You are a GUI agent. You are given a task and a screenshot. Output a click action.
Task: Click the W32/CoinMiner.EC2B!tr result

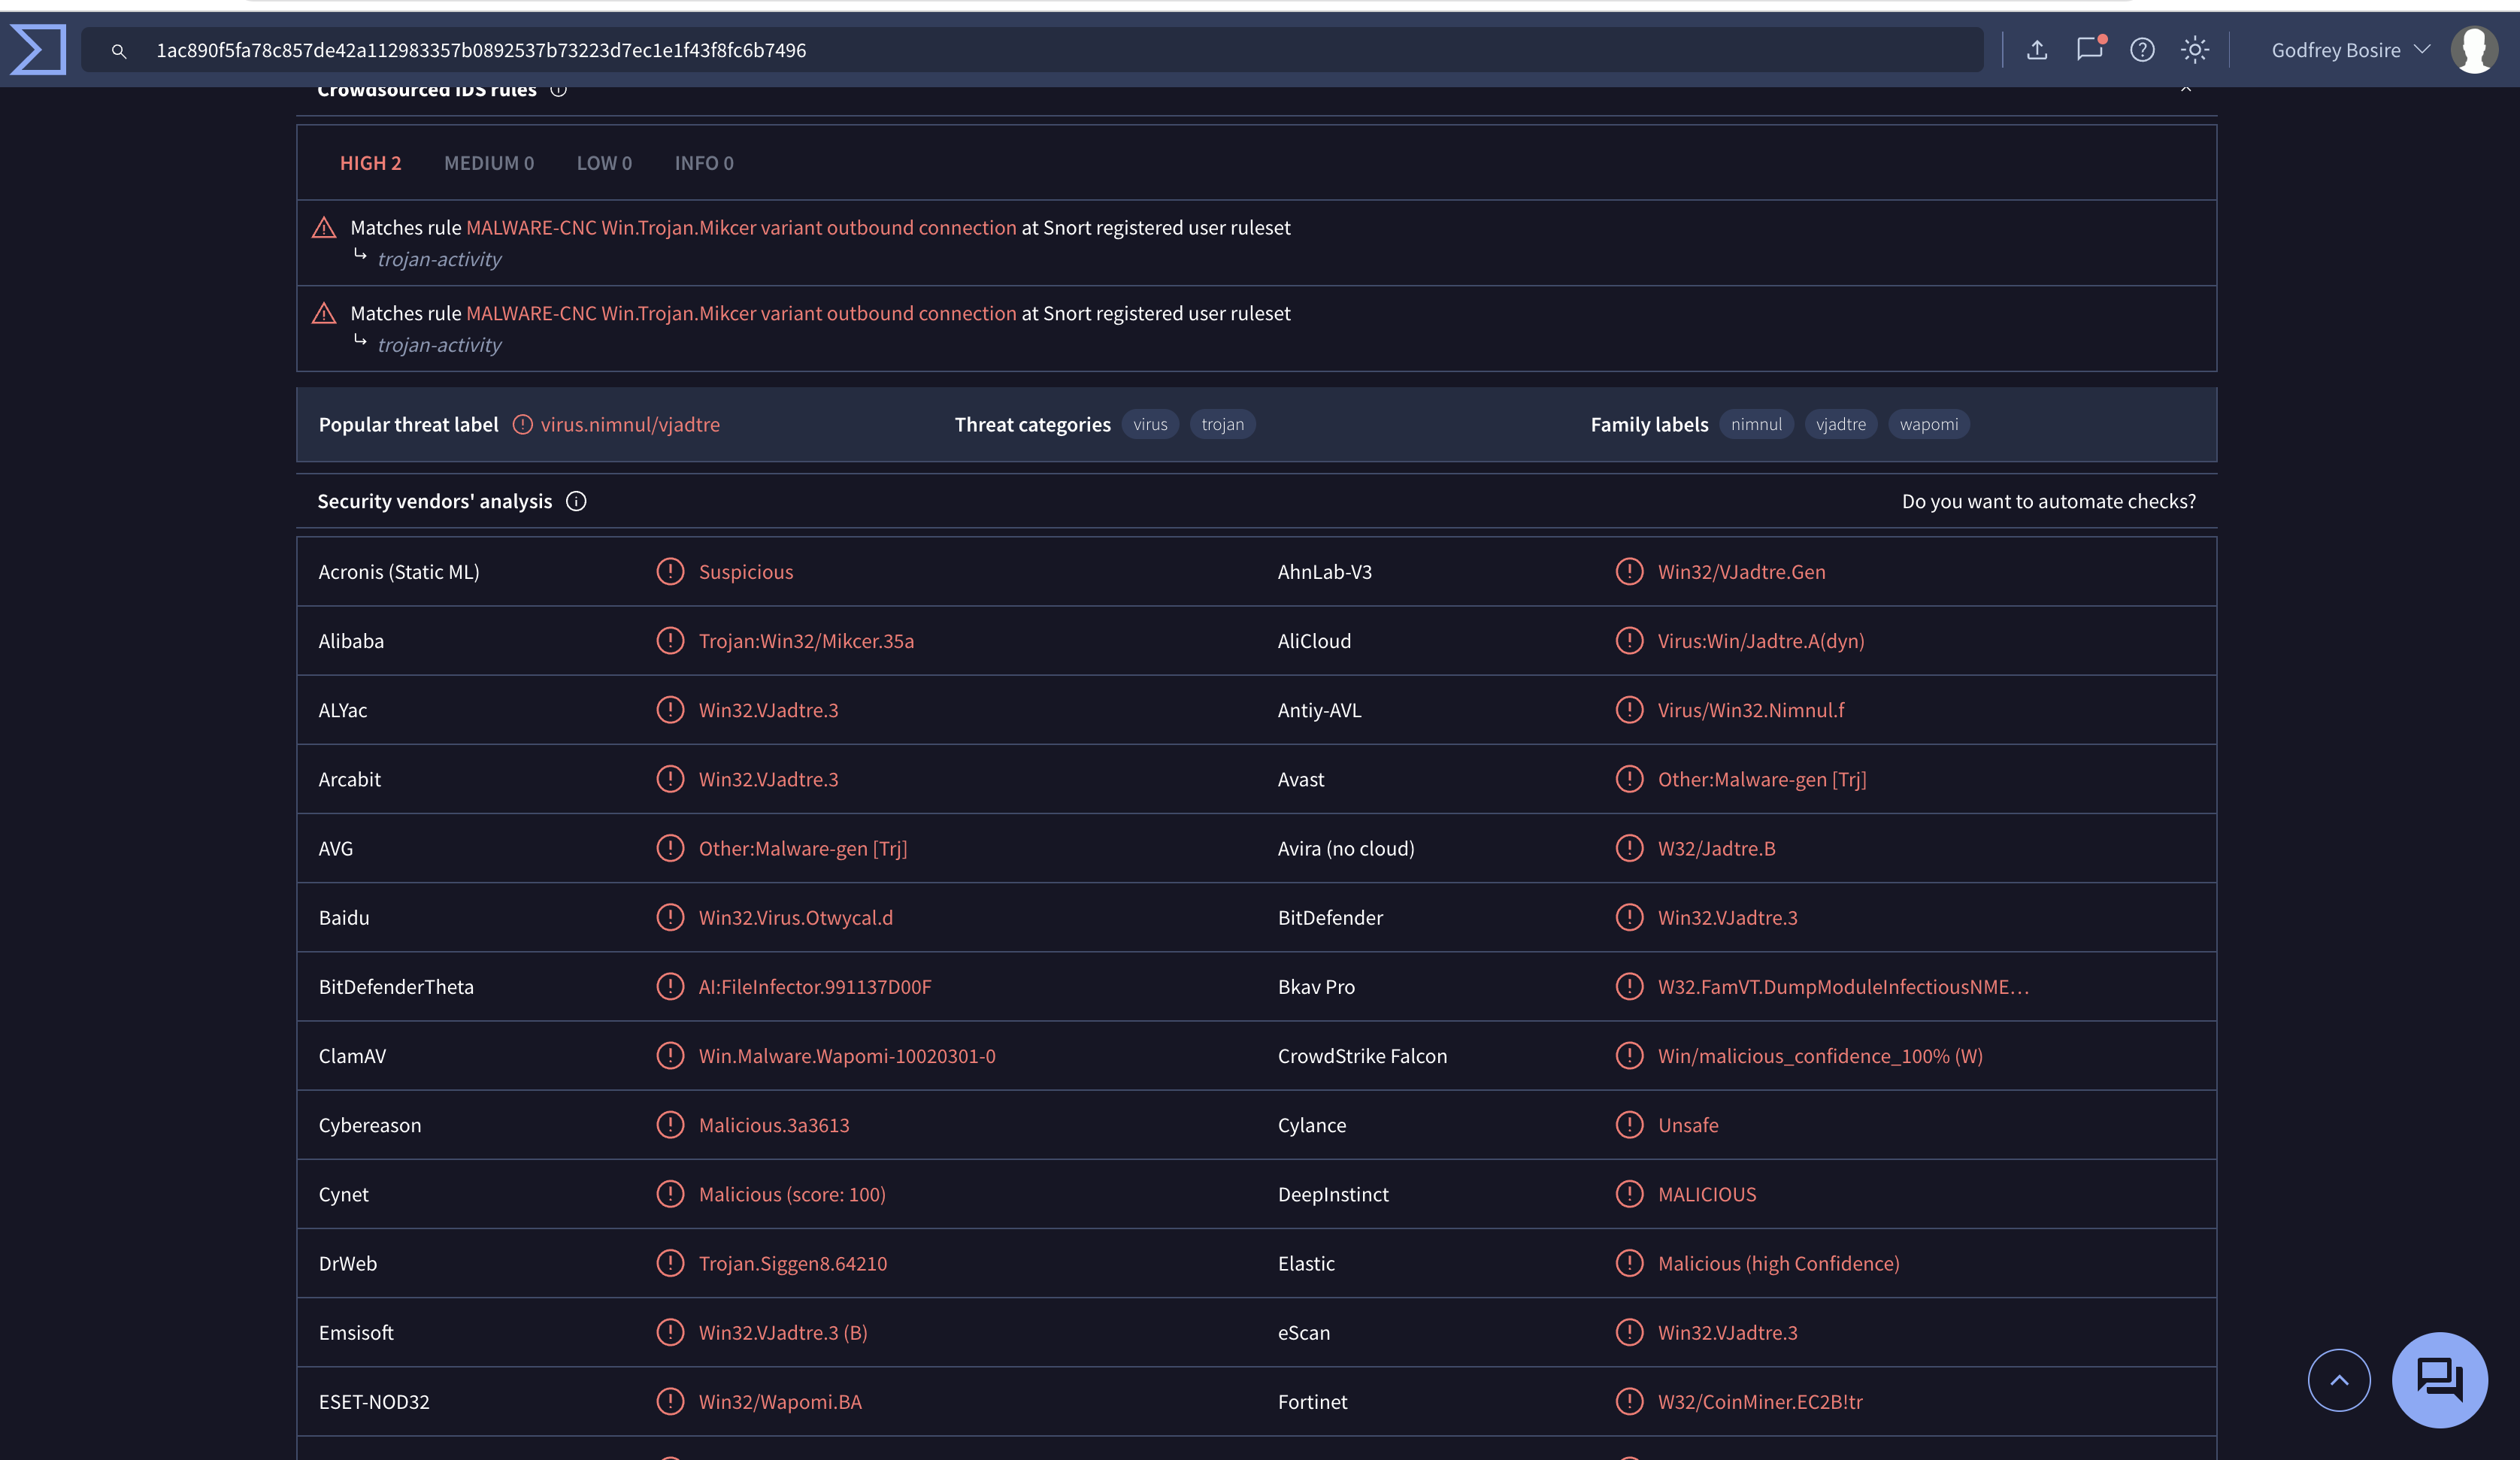coord(1760,1402)
